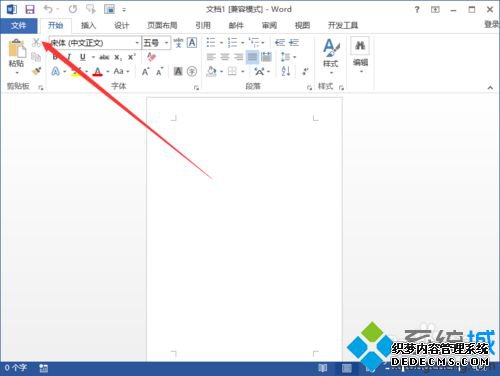Switch to the 引用 References tab
500x376 pixels.
[x=203, y=25]
